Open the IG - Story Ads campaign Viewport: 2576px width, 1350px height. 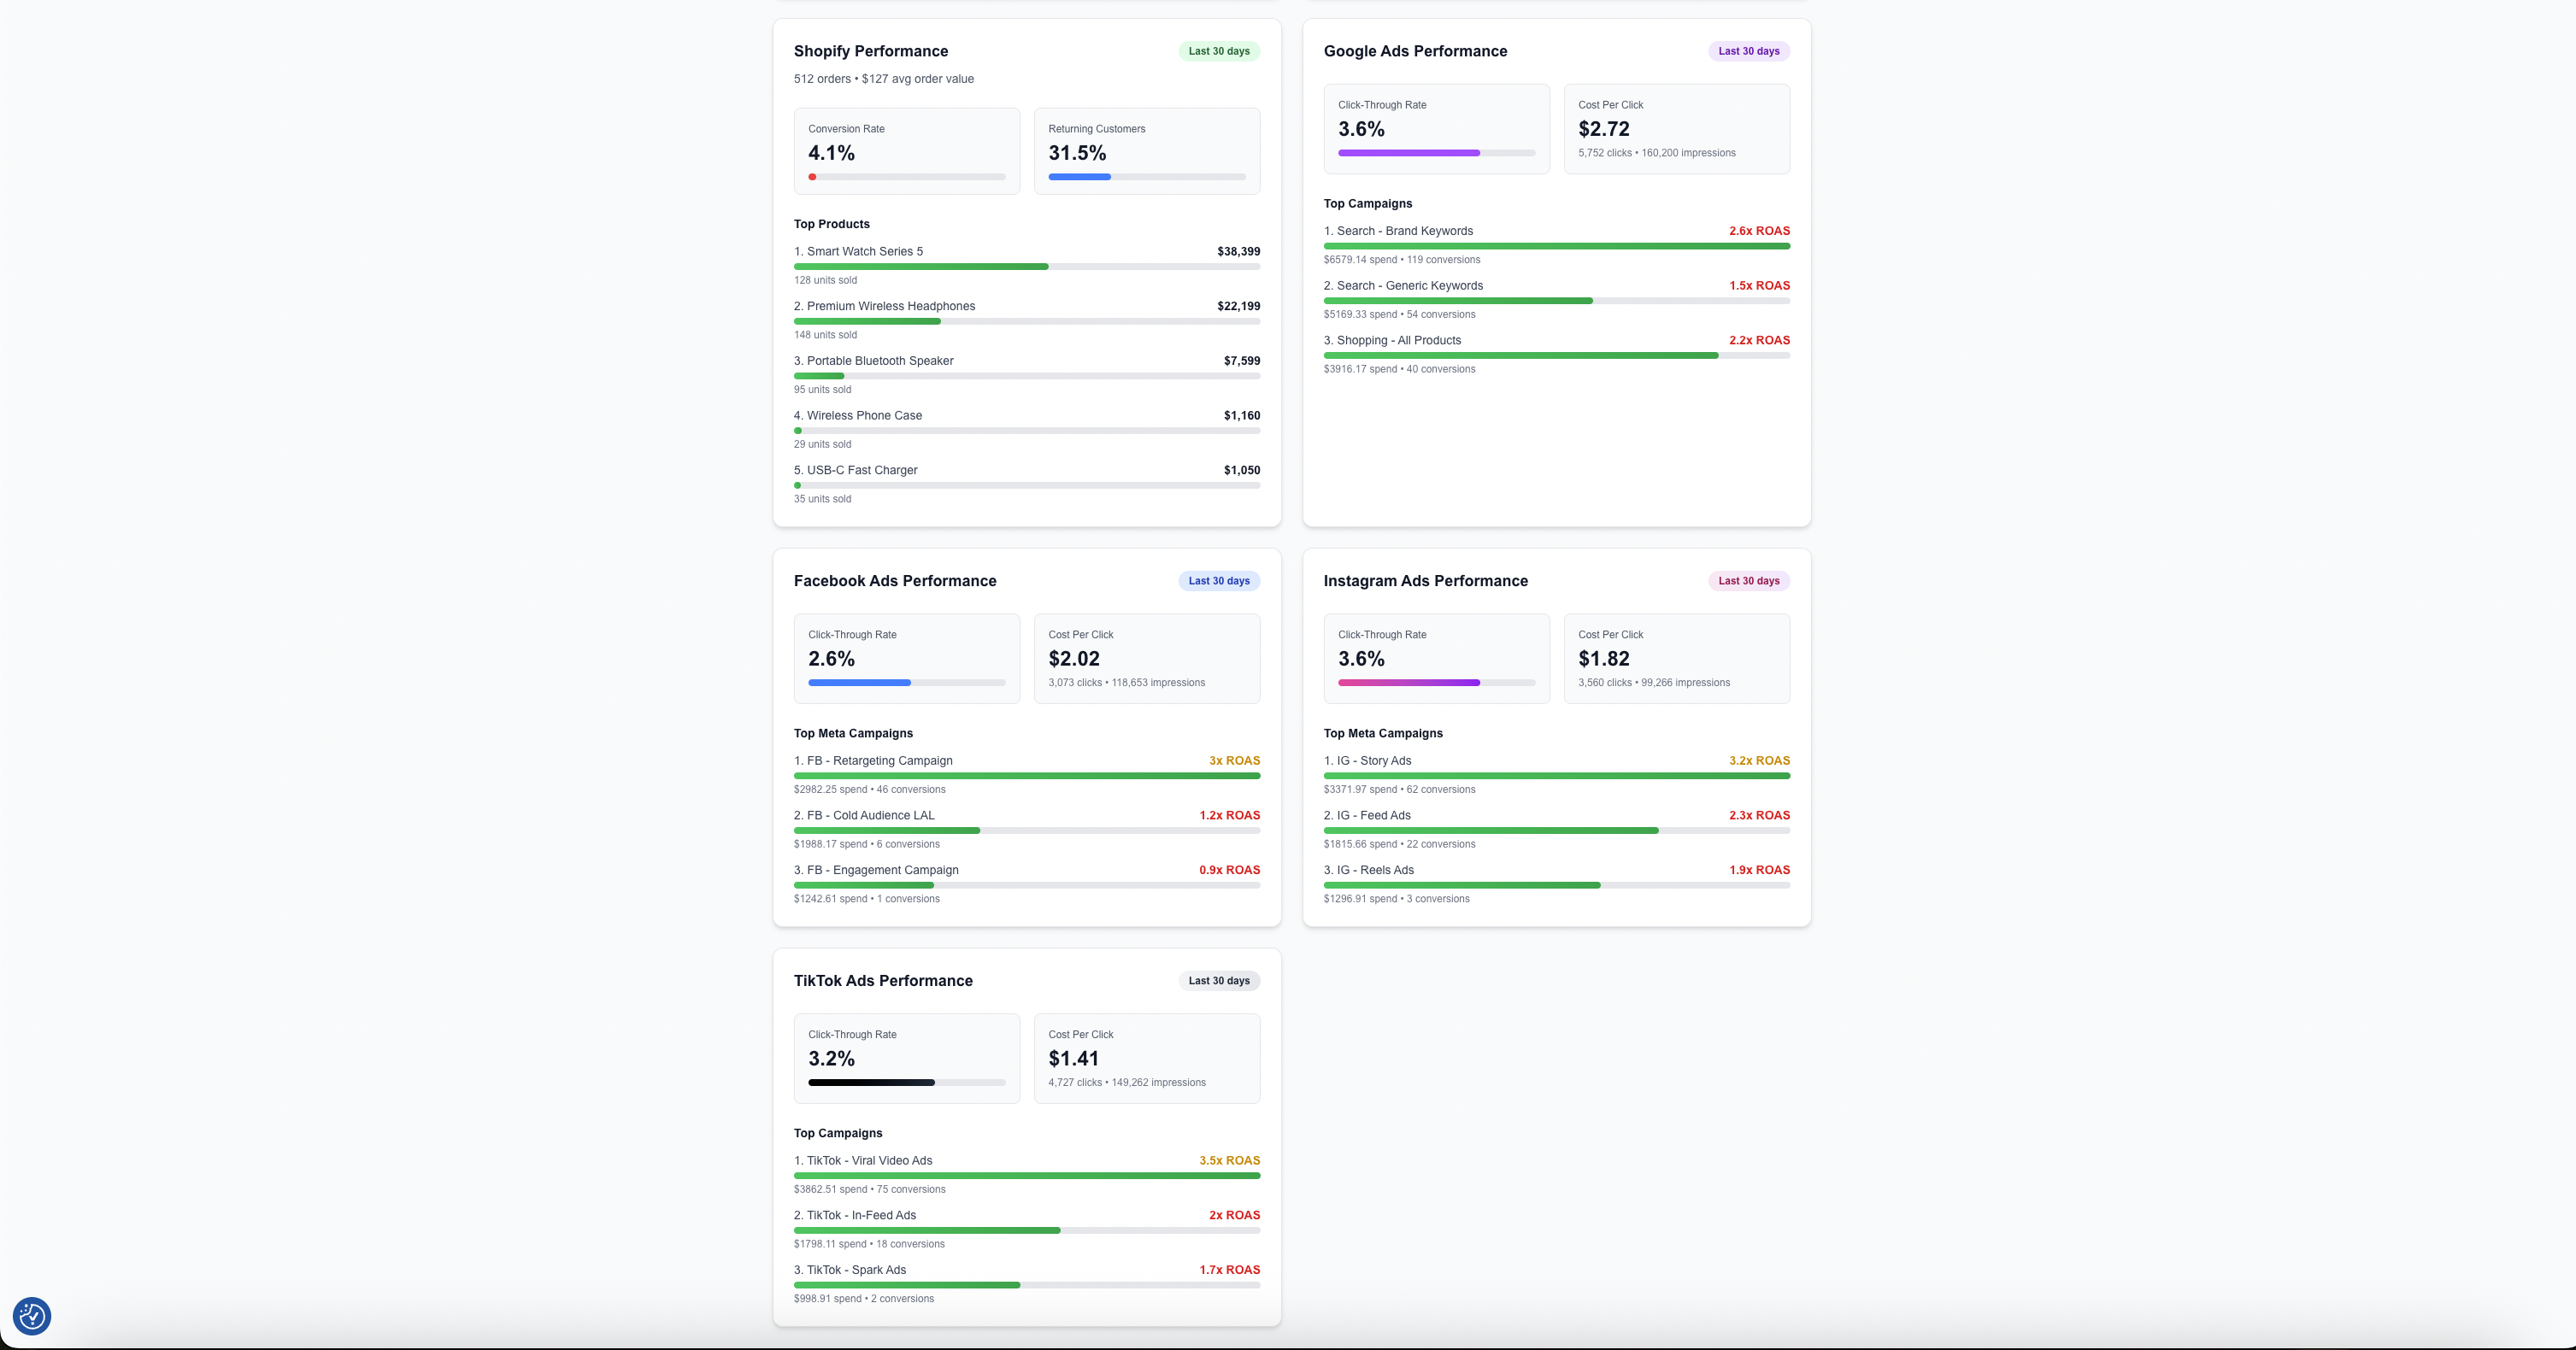(x=1367, y=760)
